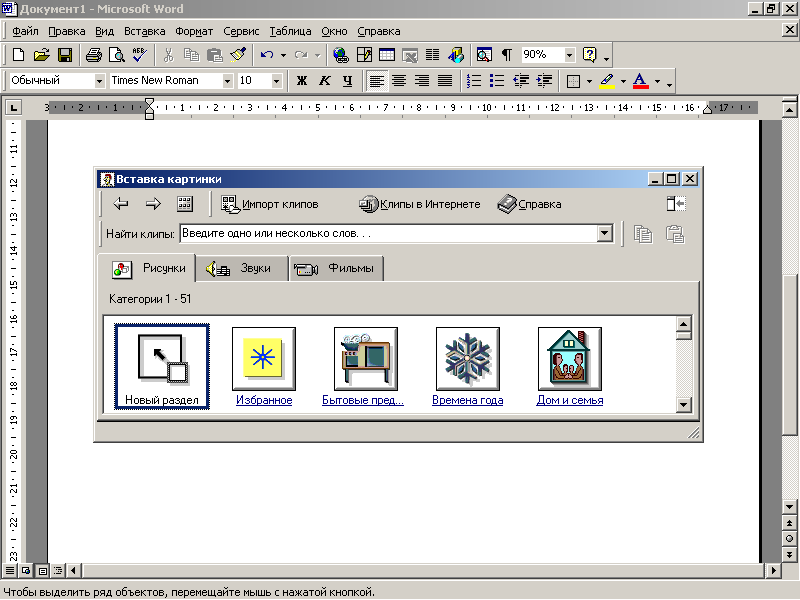Paste from clipboard in Word standard toolbar
The height and width of the screenshot is (600, 800).
click(x=215, y=55)
